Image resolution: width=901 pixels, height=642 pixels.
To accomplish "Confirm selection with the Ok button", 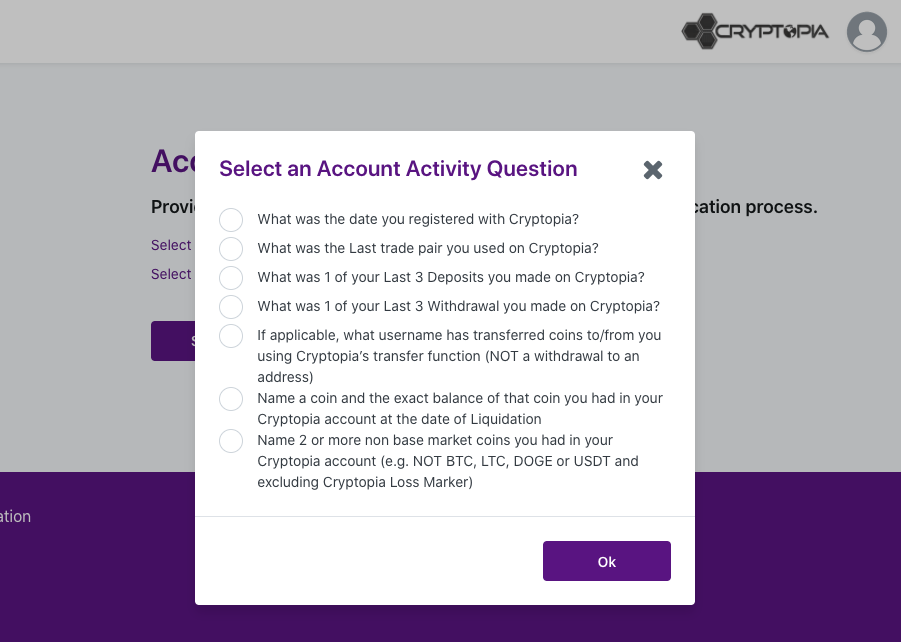I will pos(607,561).
